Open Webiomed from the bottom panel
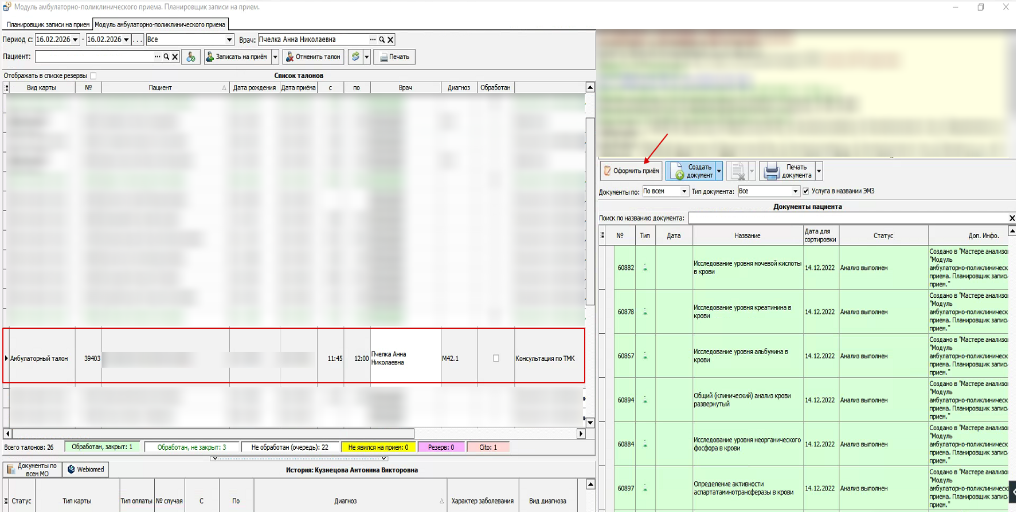The height and width of the screenshot is (512, 1016). pos(87,469)
